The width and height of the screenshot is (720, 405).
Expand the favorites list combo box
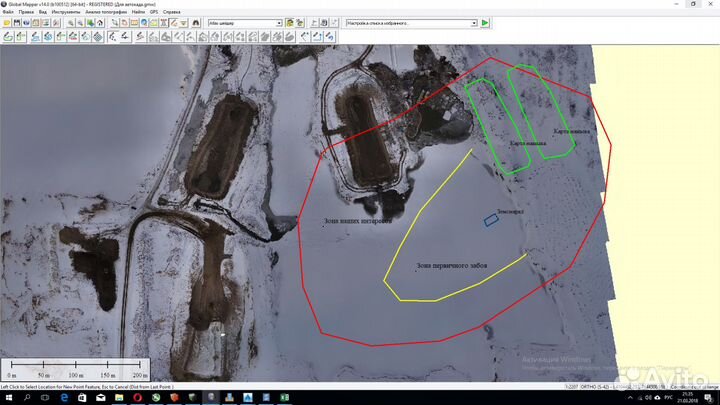point(410,22)
